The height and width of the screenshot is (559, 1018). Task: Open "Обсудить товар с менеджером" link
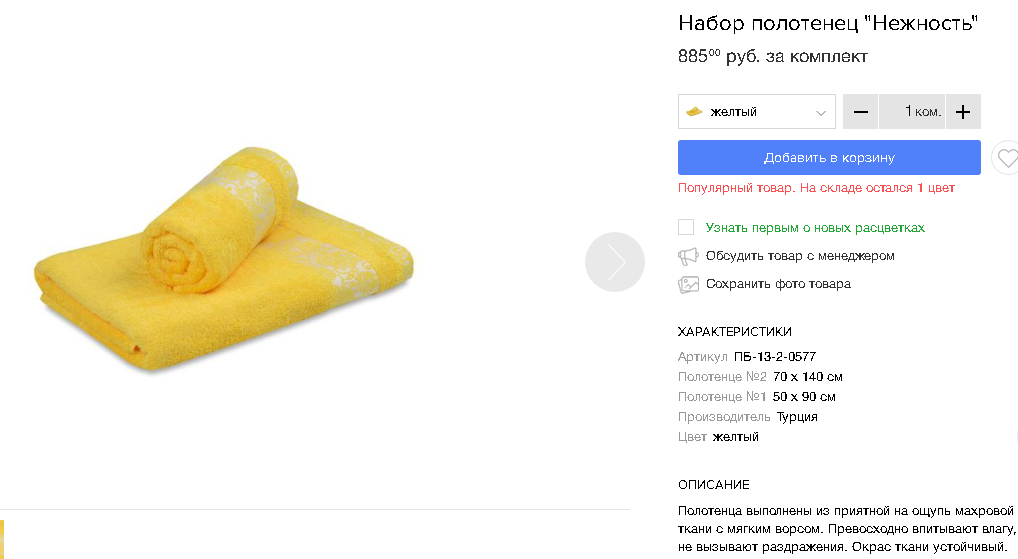tap(800, 256)
